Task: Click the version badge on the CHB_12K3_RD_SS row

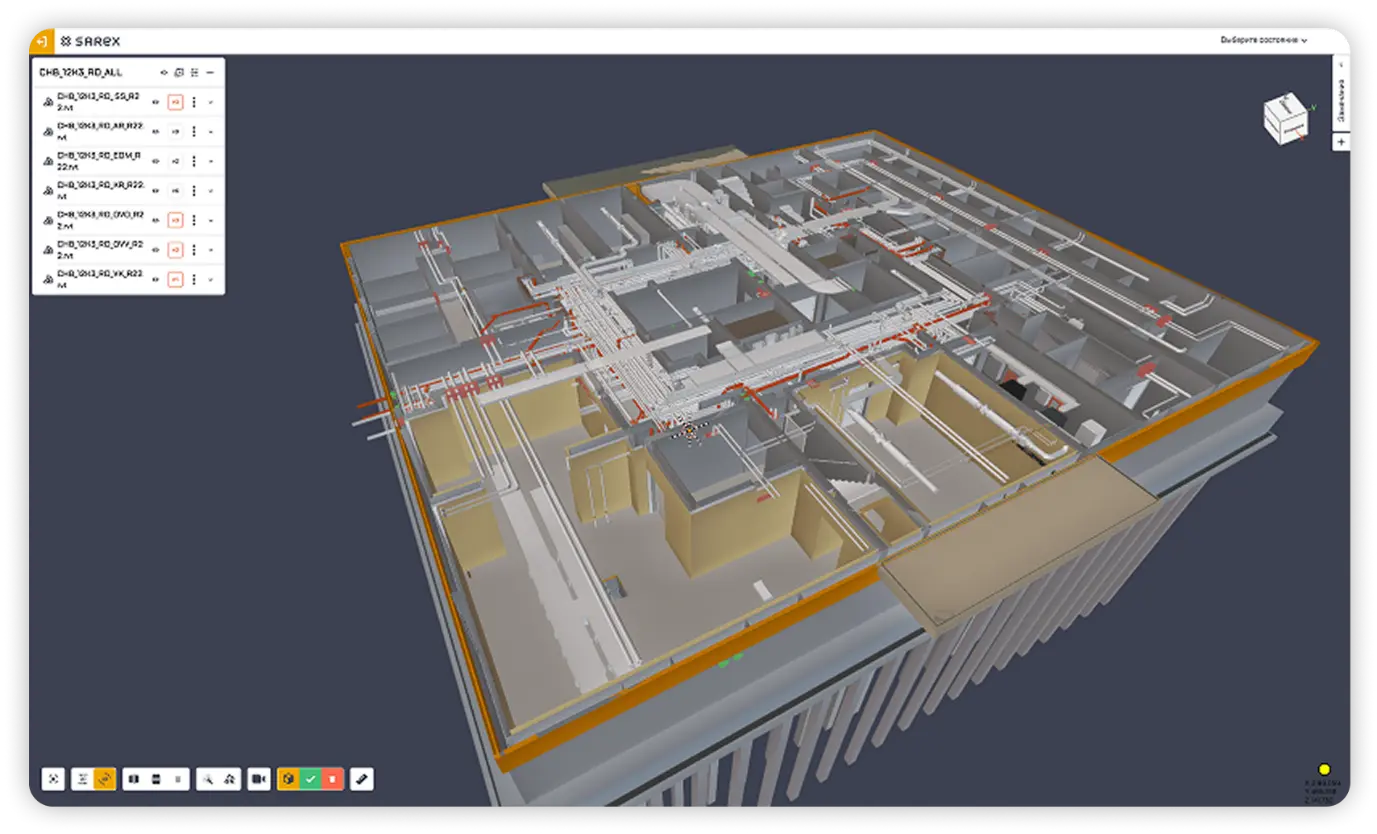Action: pos(175,102)
